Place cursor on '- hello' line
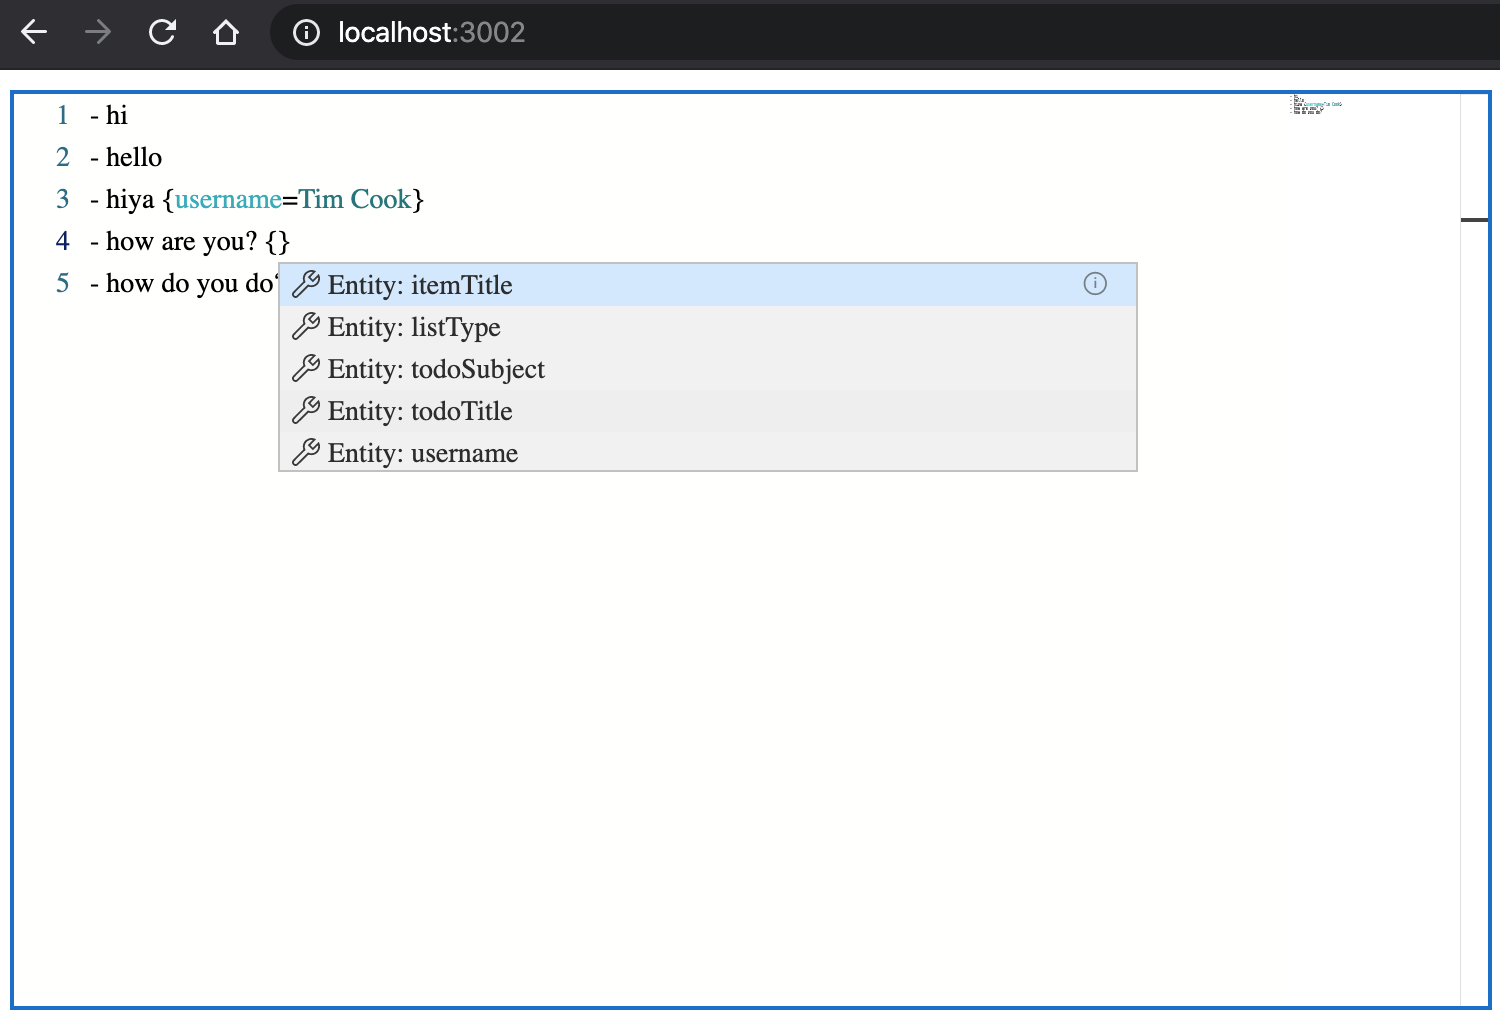 coord(126,157)
